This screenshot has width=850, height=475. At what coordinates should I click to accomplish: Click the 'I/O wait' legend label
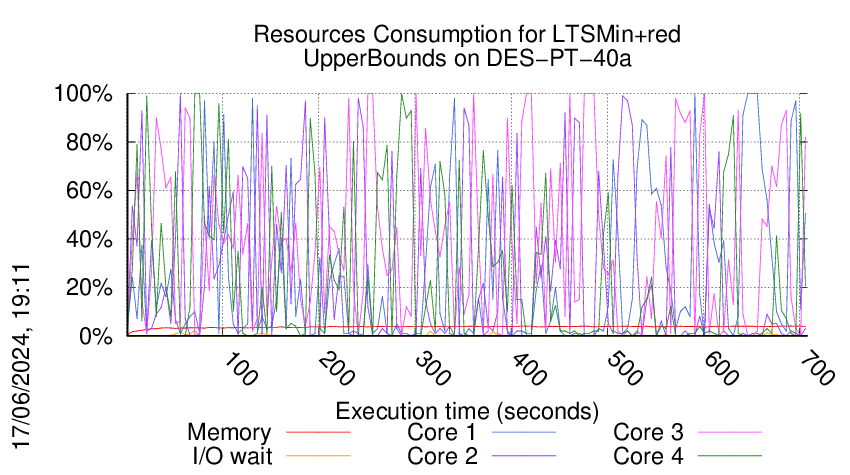(x=232, y=456)
